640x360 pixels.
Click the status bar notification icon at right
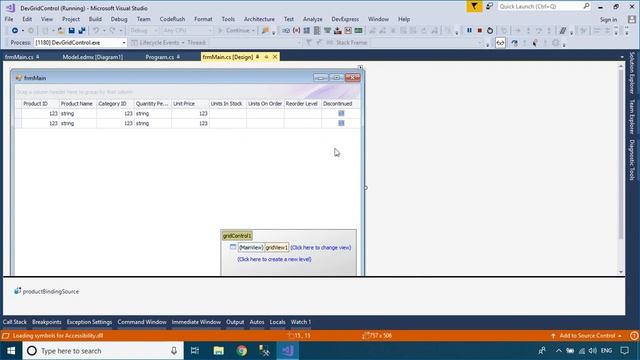pos(634,336)
